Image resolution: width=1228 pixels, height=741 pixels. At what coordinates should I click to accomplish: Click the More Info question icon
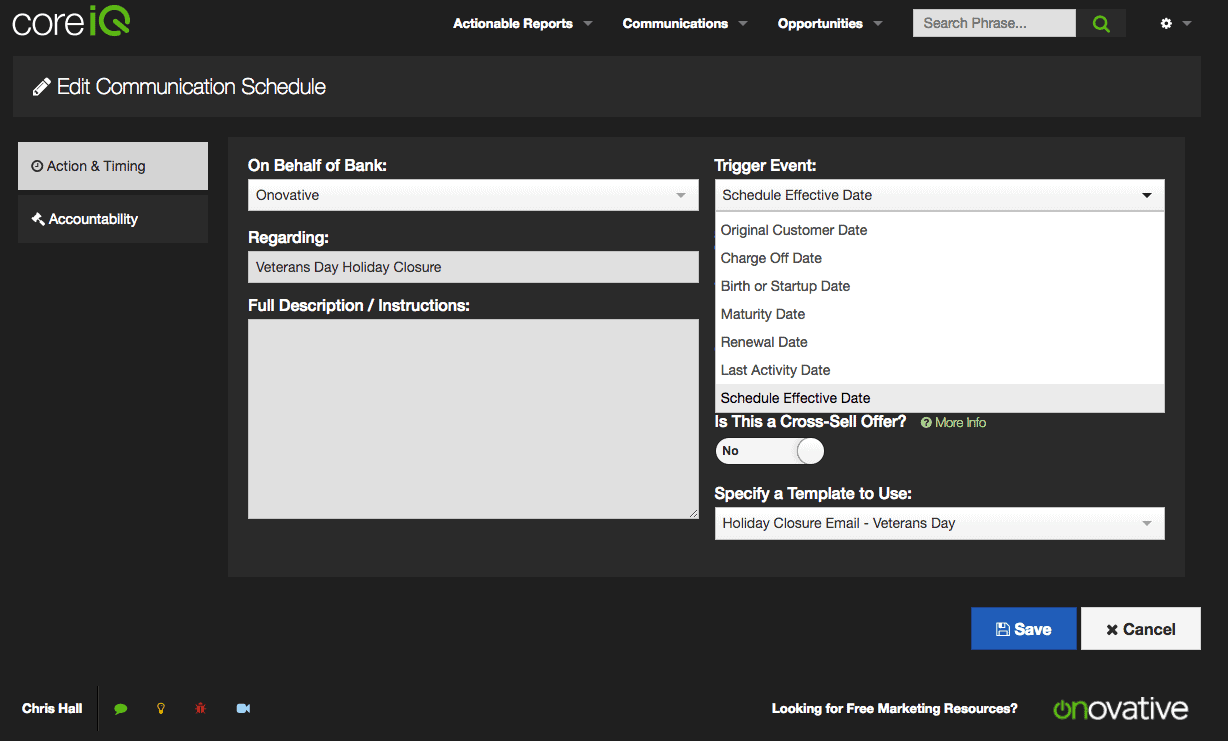click(x=926, y=423)
